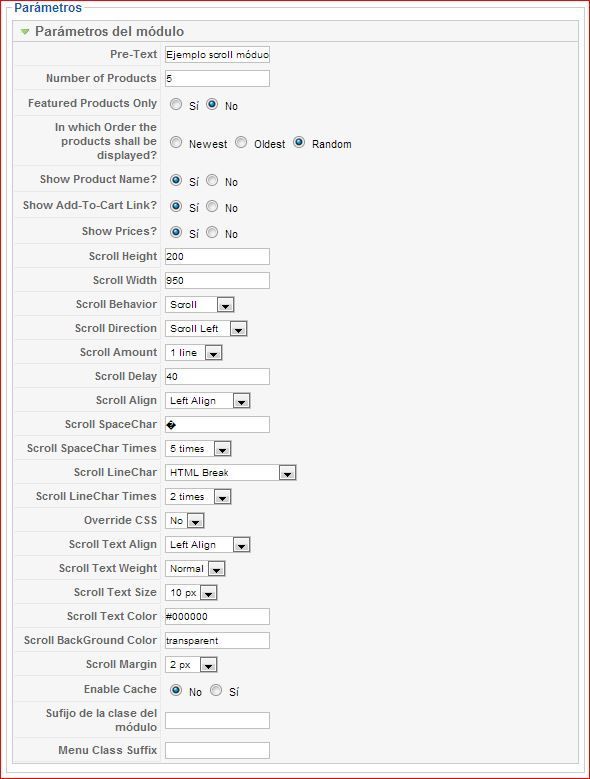Open the Override CSS dropdown
This screenshot has width=590, height=779.
tap(185, 521)
